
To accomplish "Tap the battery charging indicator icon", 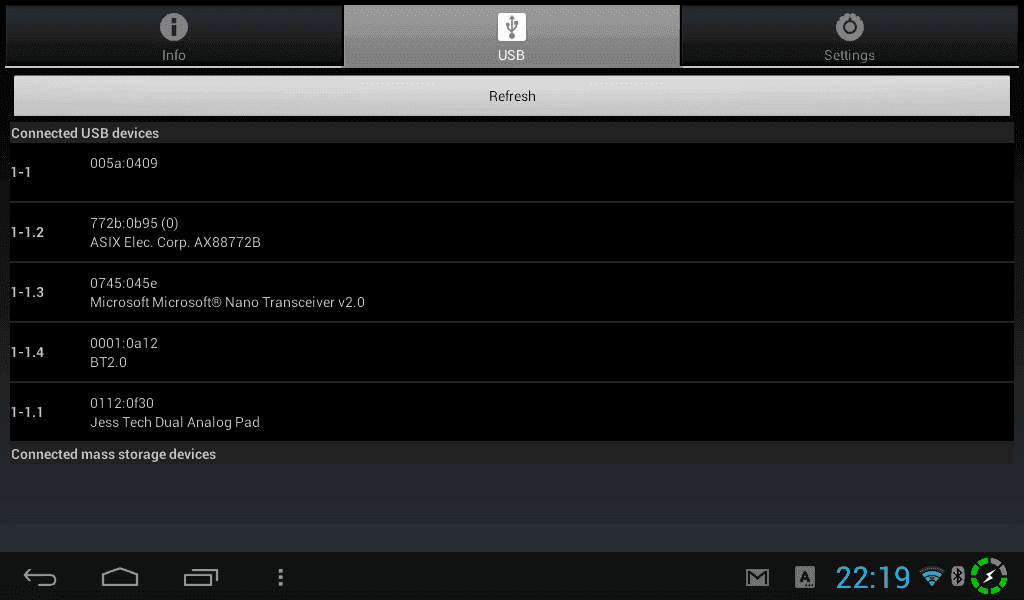I will 989,576.
